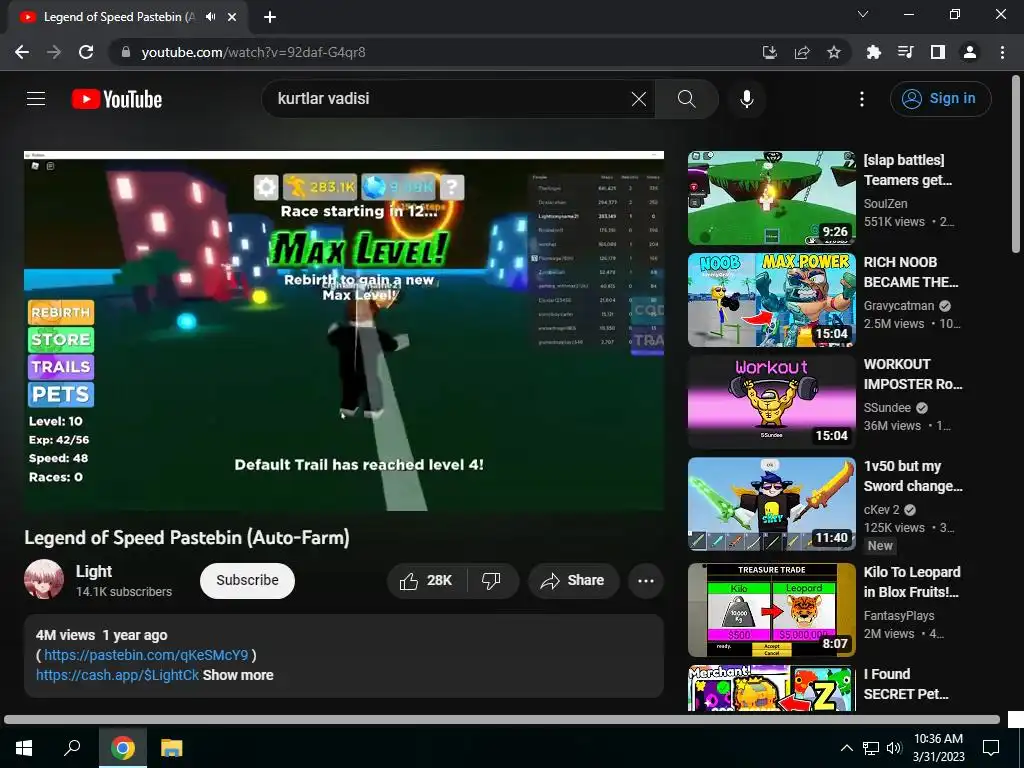Open YouTube settings three-dot menu
The height and width of the screenshot is (768, 1024).
[x=862, y=99]
